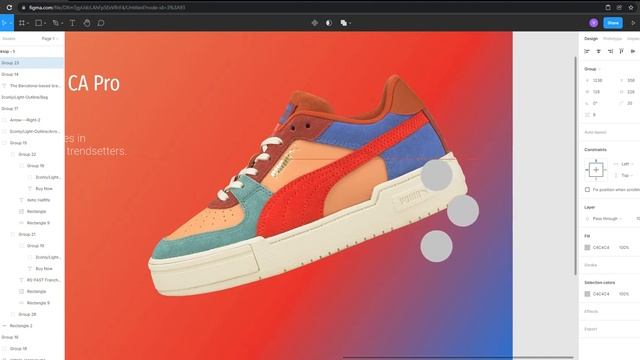This screenshot has width=640, height=360.
Task: Select the Group 22 layer
Action: point(32,154)
